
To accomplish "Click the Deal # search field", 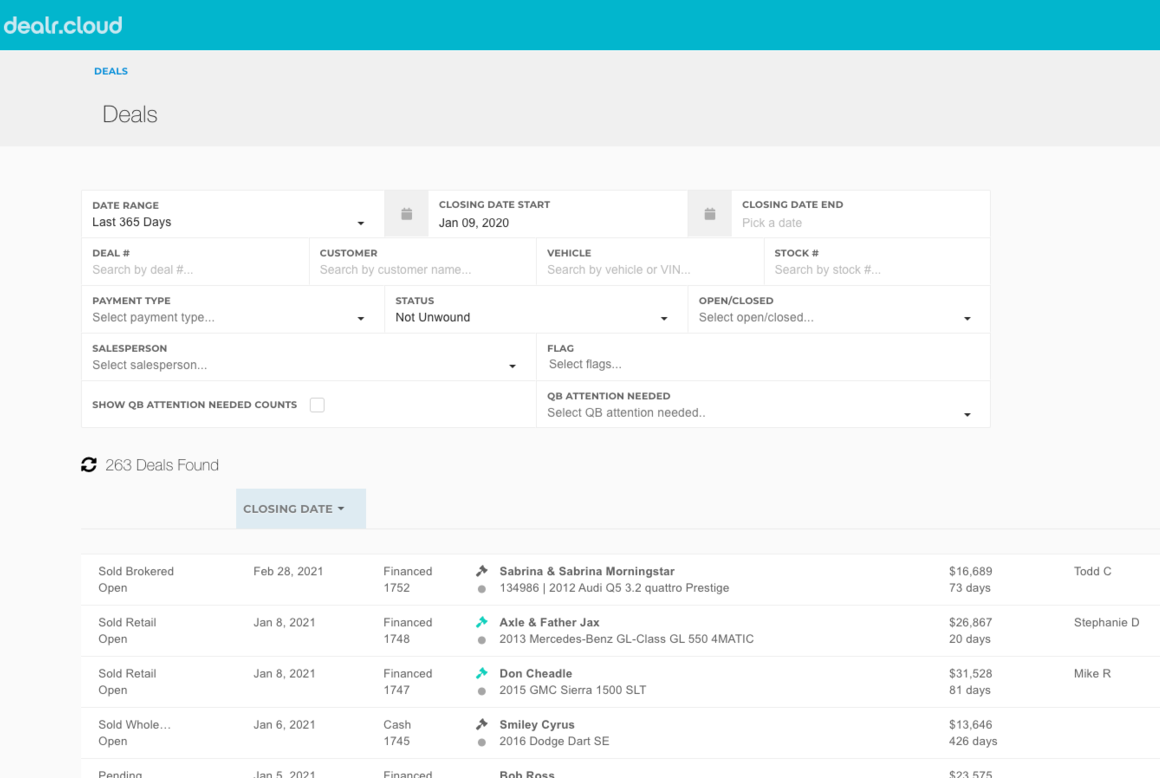I will [195, 262].
